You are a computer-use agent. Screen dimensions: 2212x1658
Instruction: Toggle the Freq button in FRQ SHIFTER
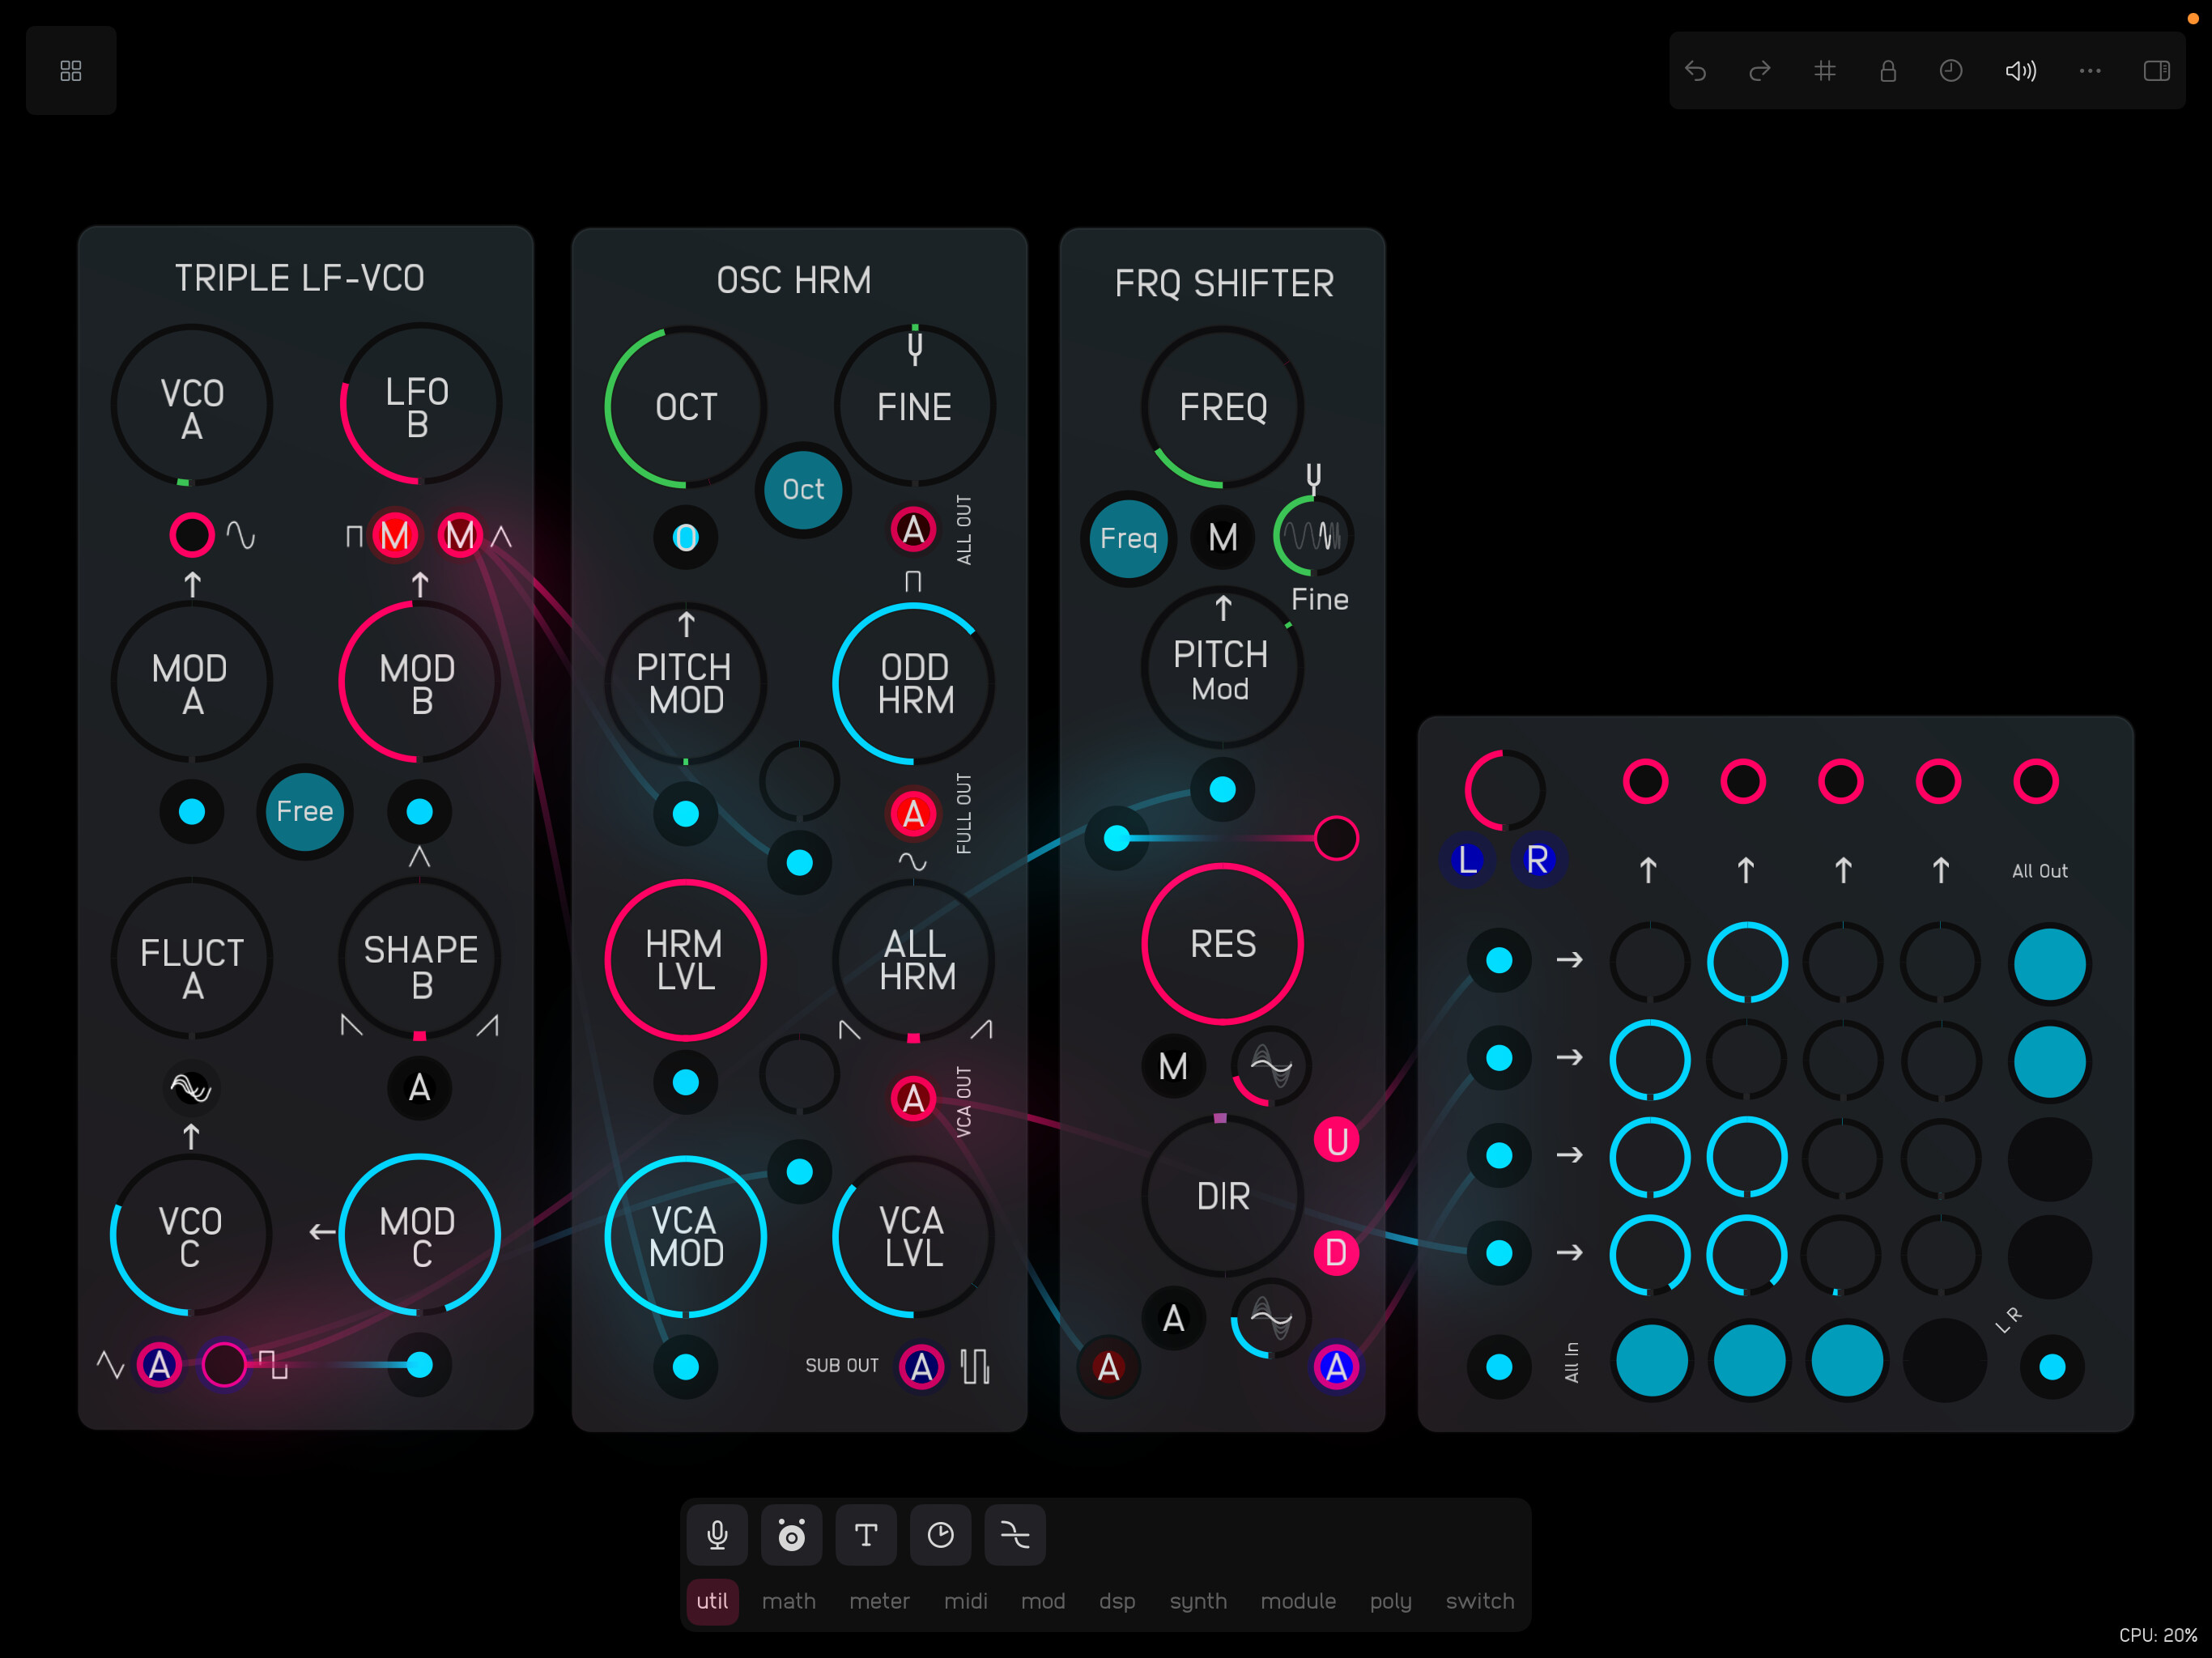(x=1128, y=538)
